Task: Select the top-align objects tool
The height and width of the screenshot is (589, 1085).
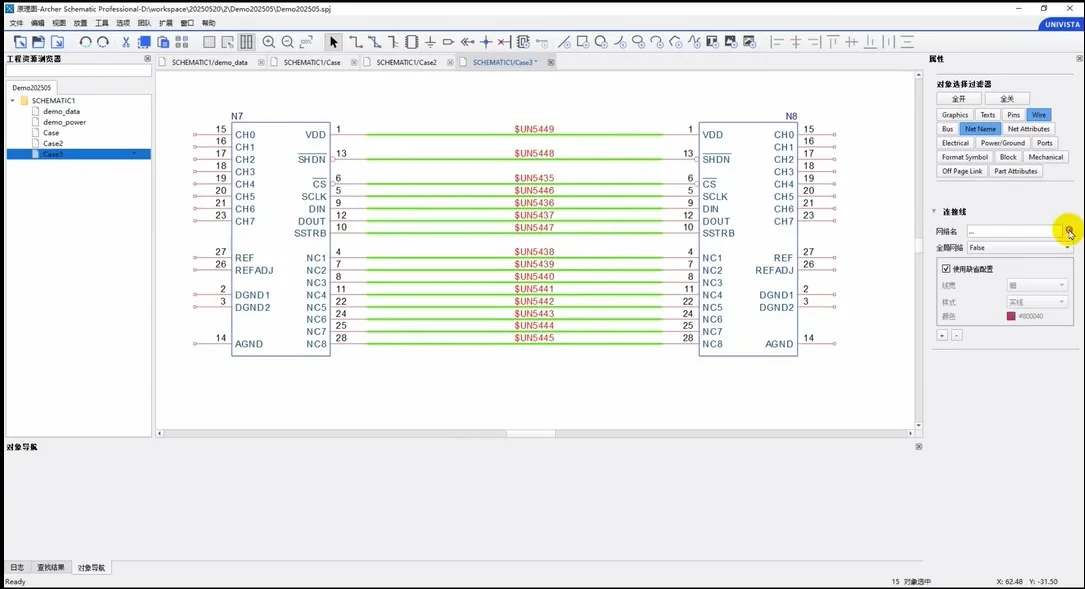Action: click(834, 42)
